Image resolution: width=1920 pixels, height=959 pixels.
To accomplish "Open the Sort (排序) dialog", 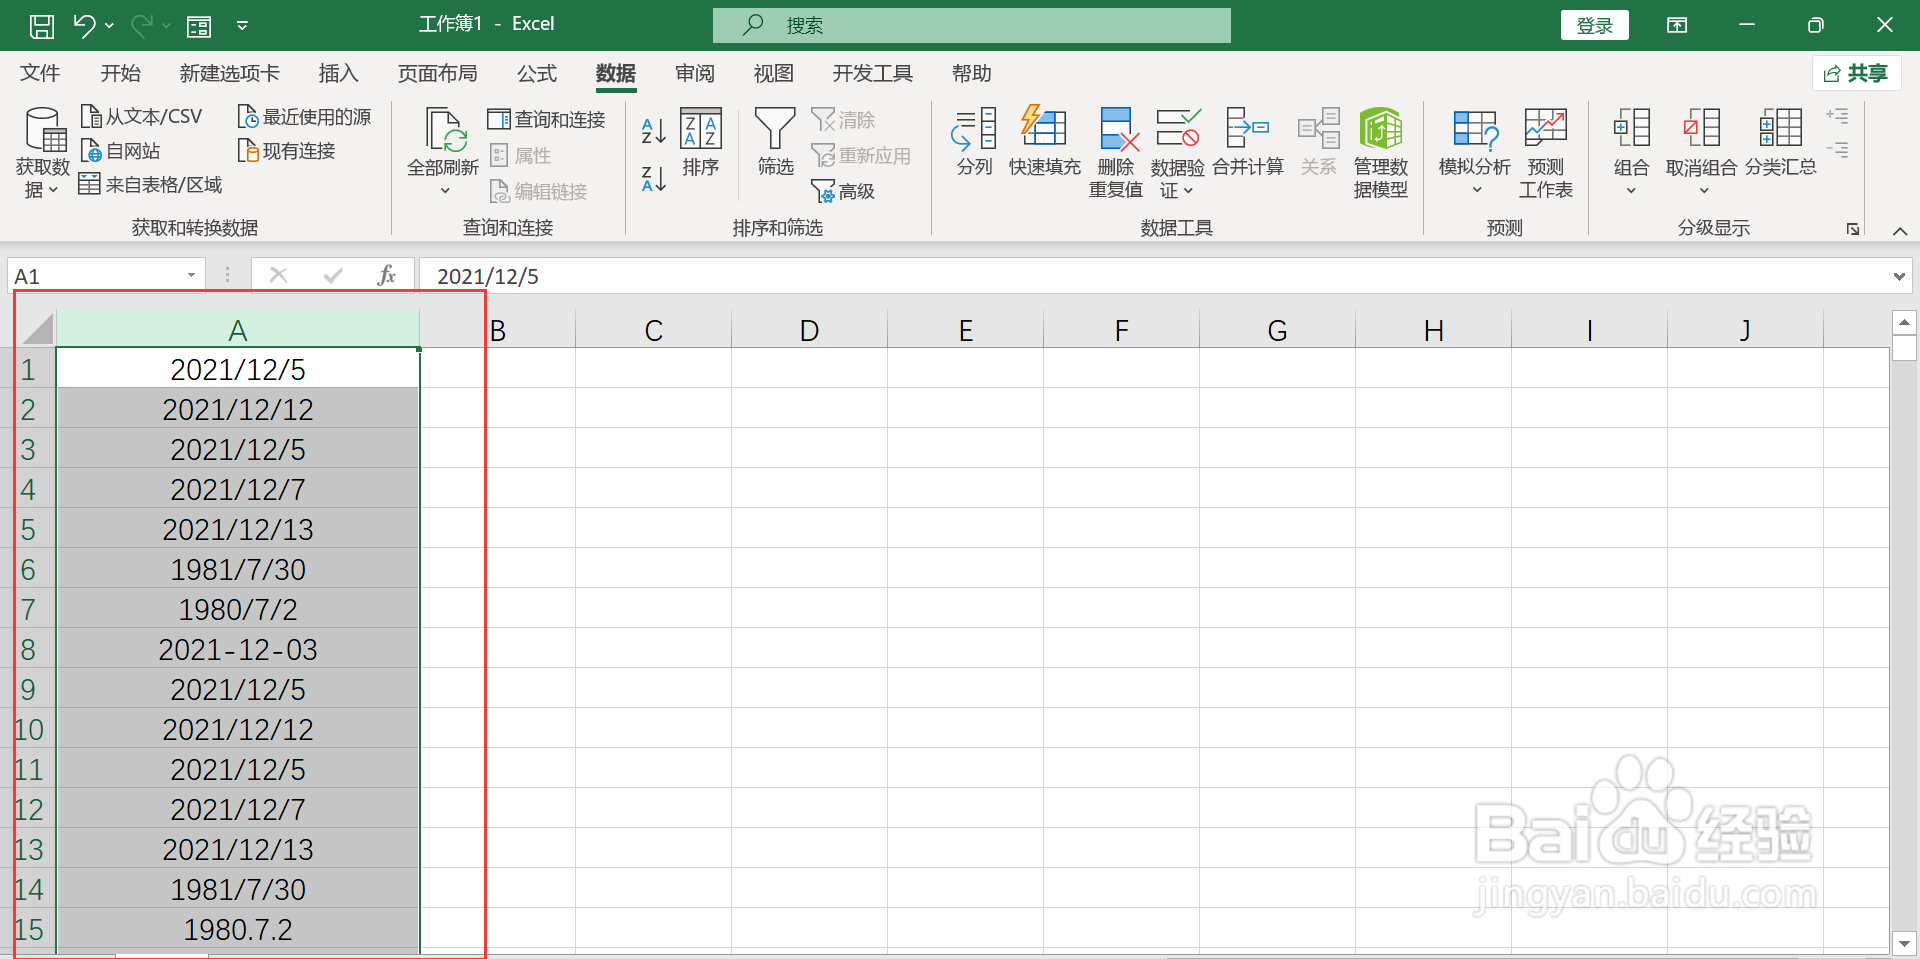I will pyautogui.click(x=701, y=142).
